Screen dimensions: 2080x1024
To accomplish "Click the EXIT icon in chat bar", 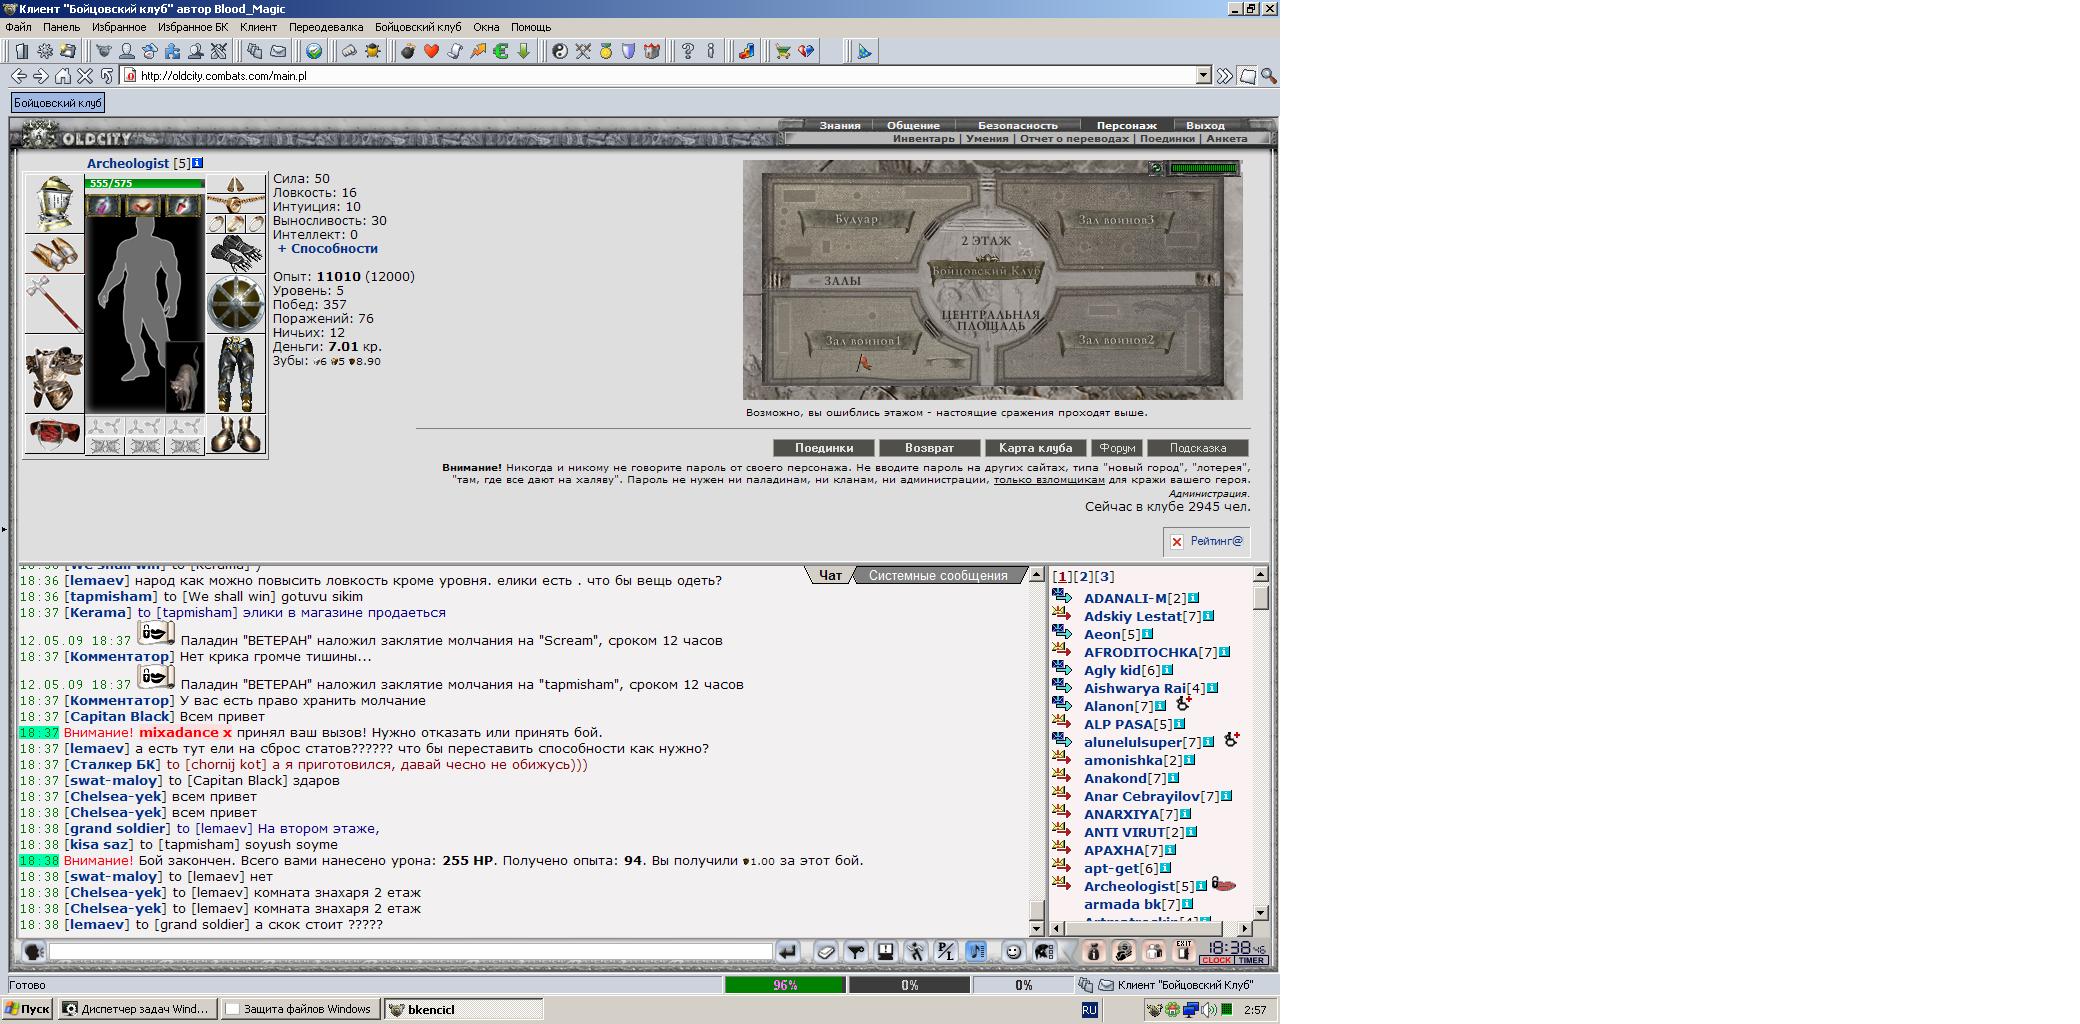I will coord(1183,952).
